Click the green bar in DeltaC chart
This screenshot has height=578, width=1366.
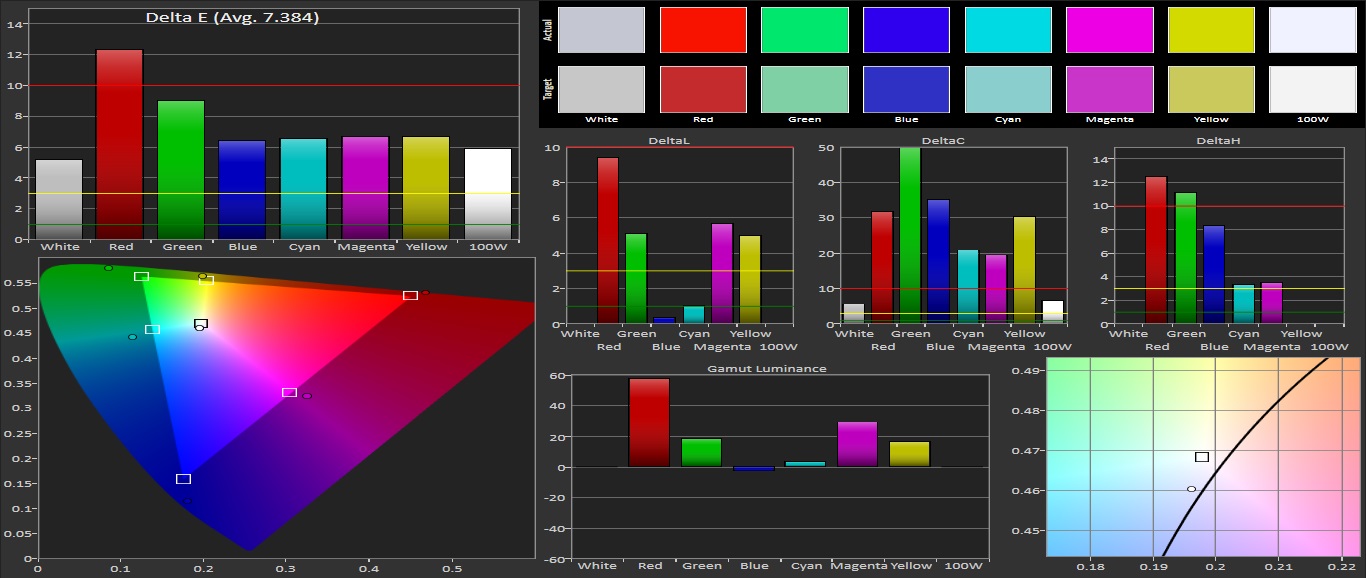[x=910, y=235]
